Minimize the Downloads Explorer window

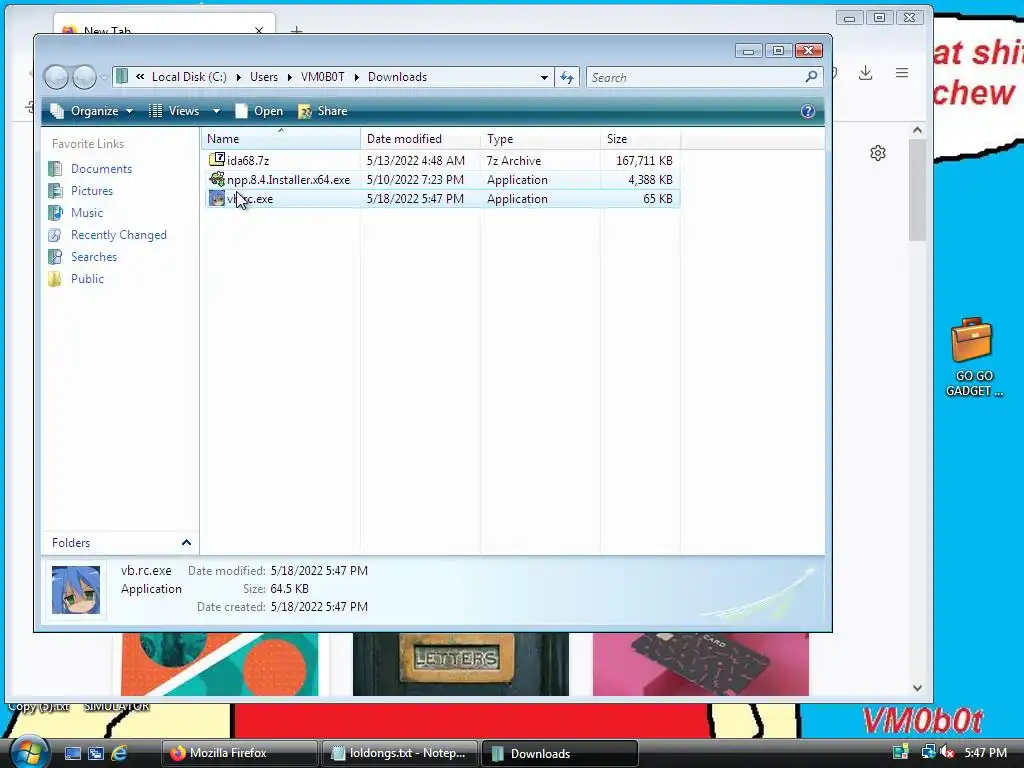[748, 51]
